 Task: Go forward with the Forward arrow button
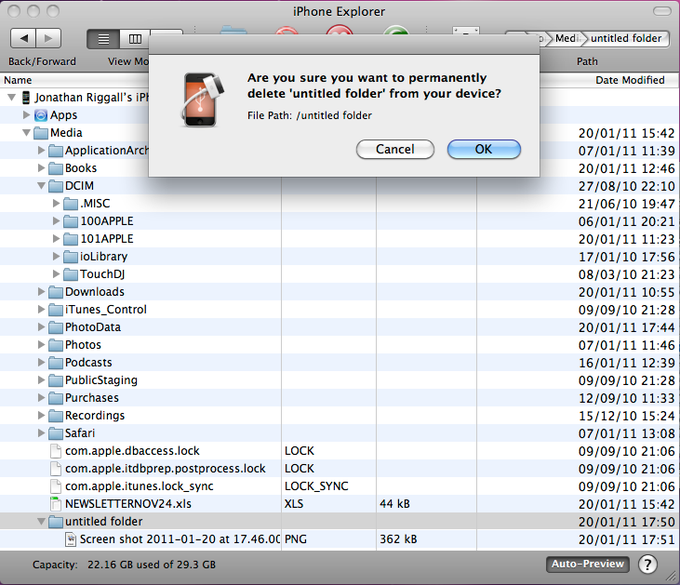pyautogui.click(x=49, y=39)
